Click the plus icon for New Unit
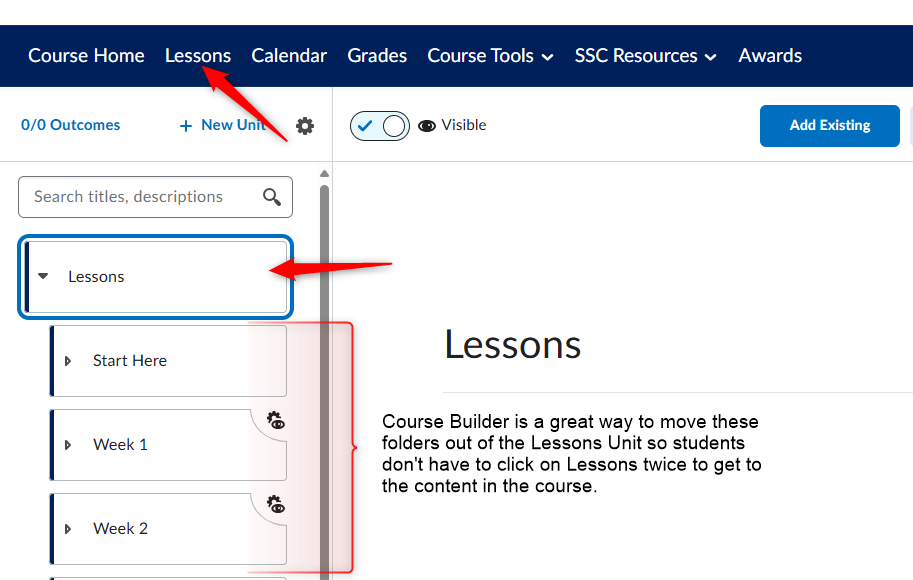This screenshot has height=580, width=913. click(186, 126)
